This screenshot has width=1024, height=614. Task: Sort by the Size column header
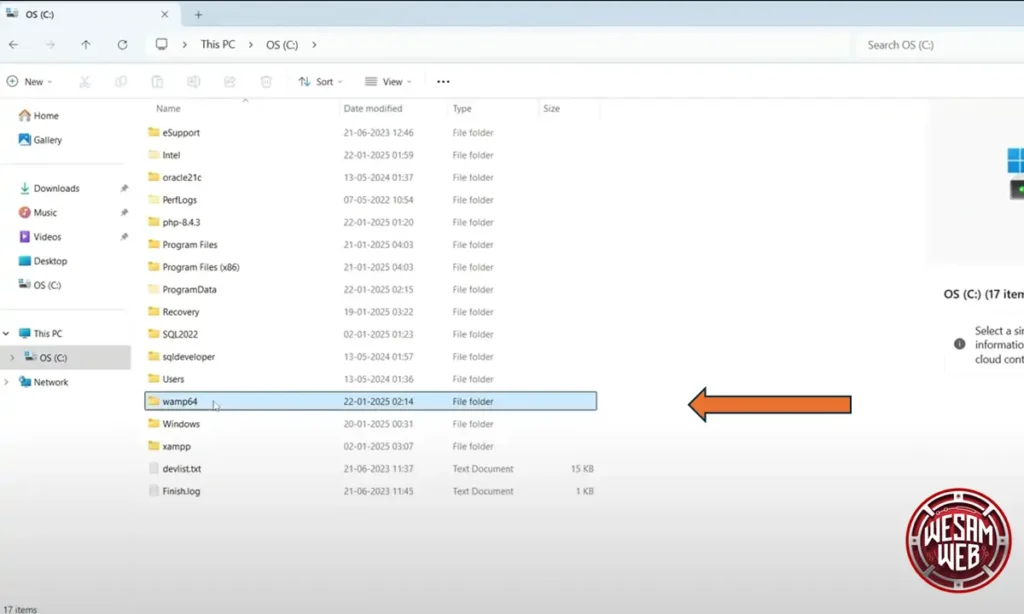click(551, 108)
